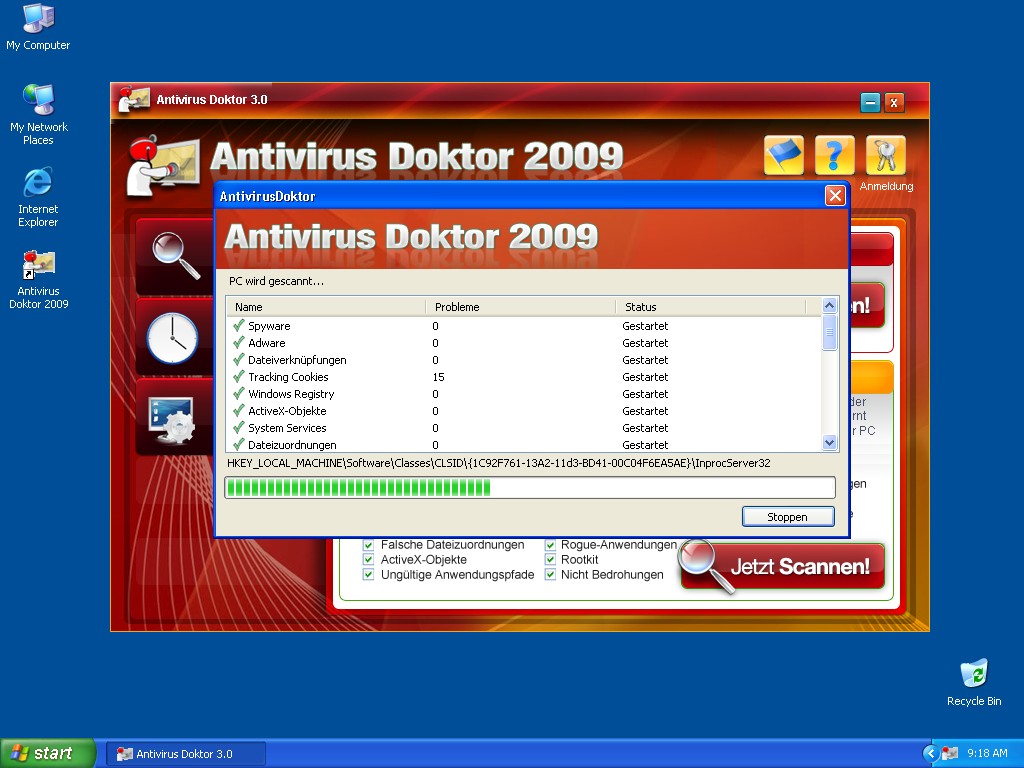Image resolution: width=1024 pixels, height=768 pixels.
Task: Open the monitor and gear settings icon
Action: [x=172, y=419]
